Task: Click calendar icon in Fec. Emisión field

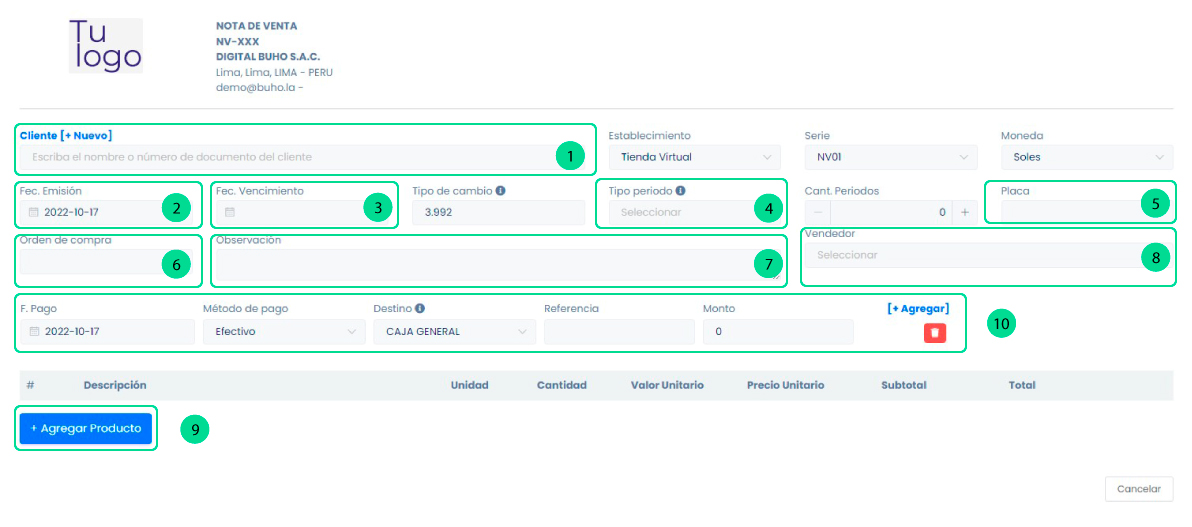Action: click(x=33, y=212)
